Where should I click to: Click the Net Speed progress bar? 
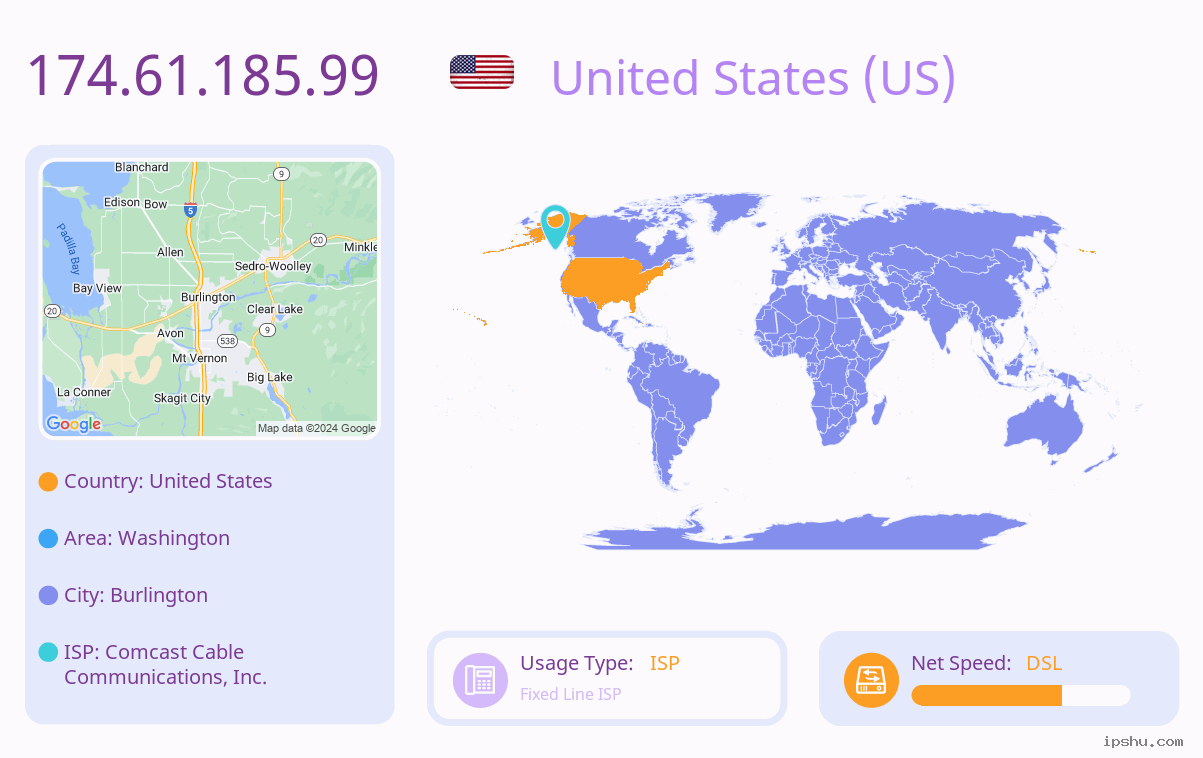[1021, 695]
